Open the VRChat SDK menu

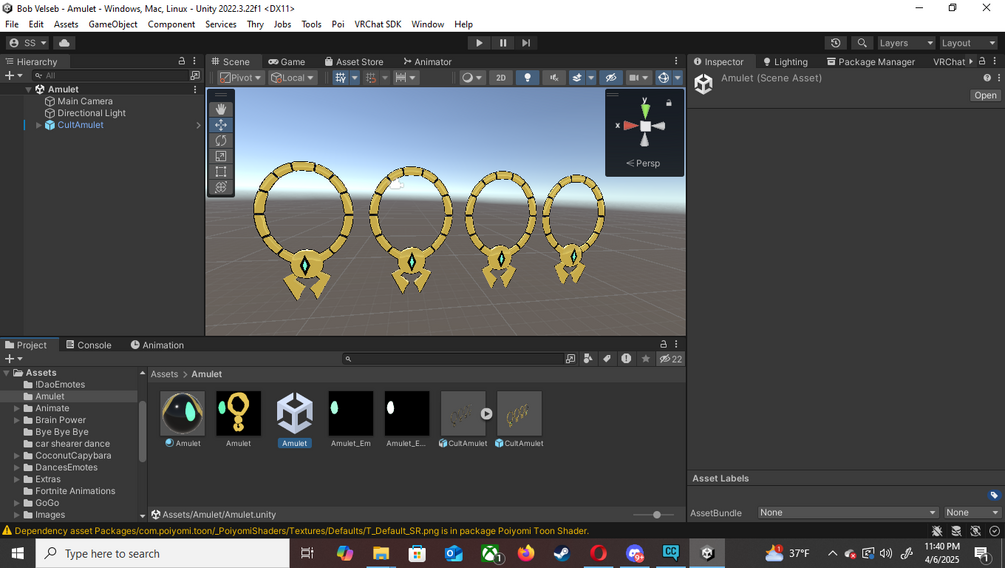pos(378,24)
